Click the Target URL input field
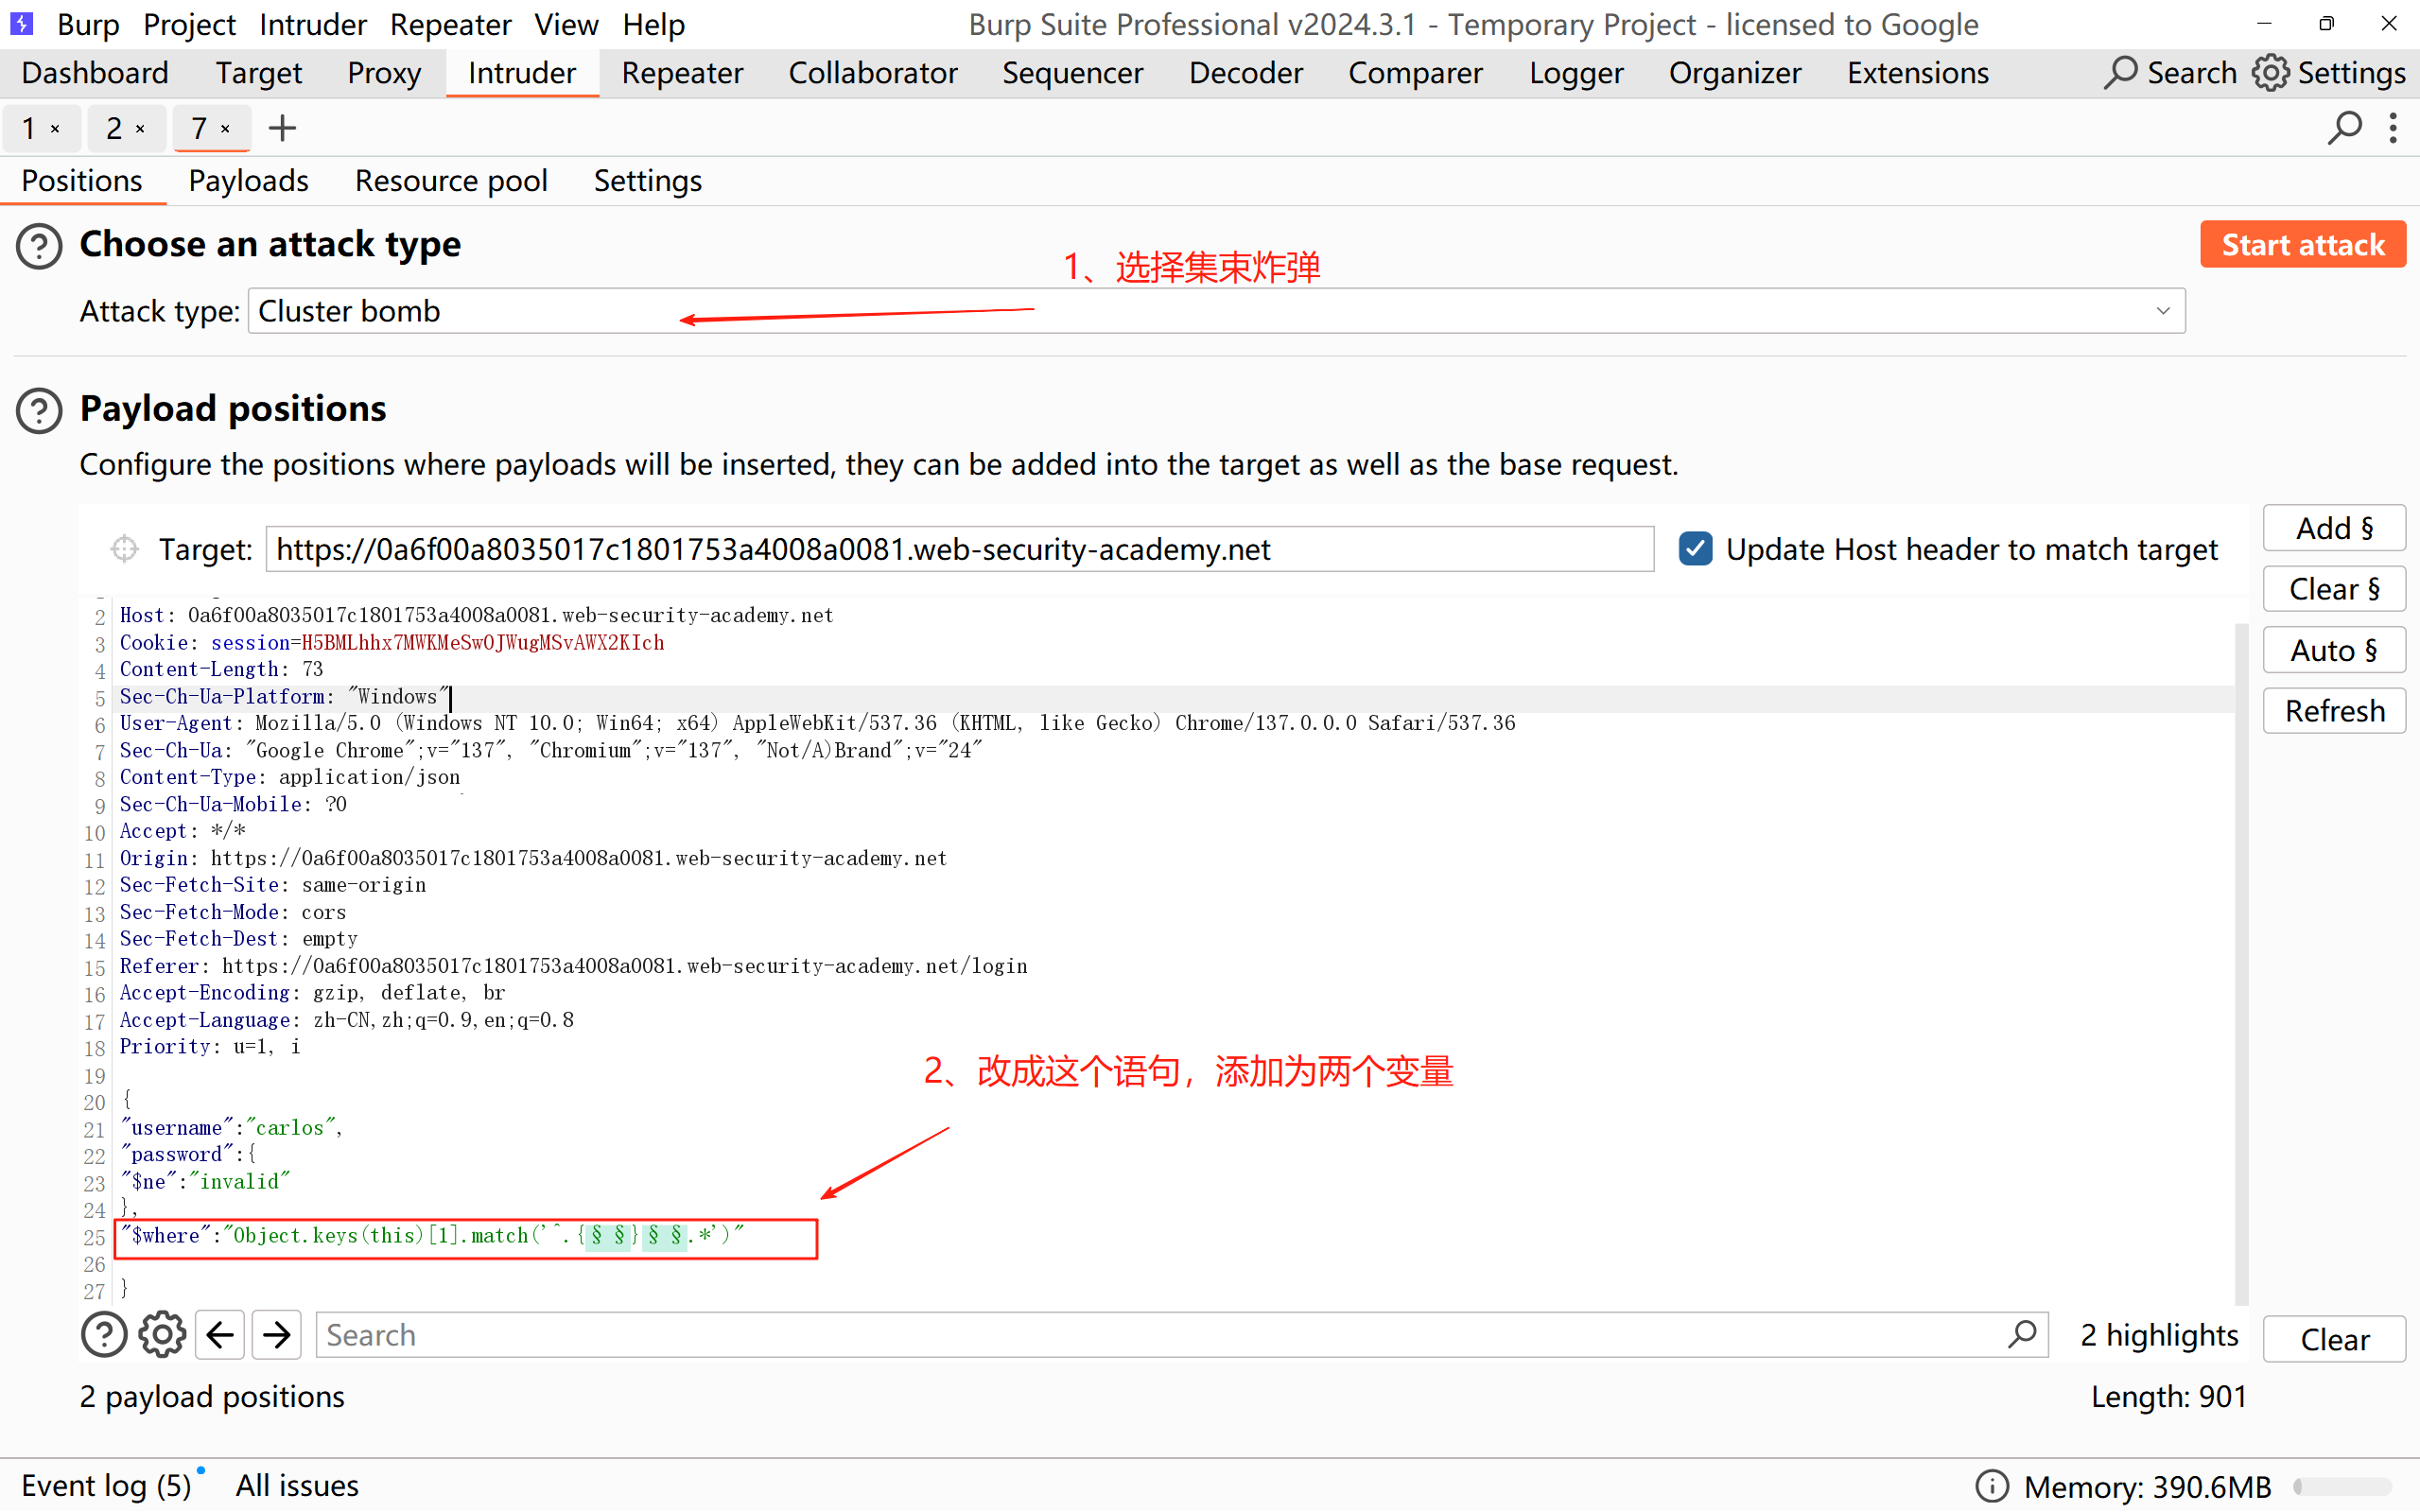 (x=958, y=549)
